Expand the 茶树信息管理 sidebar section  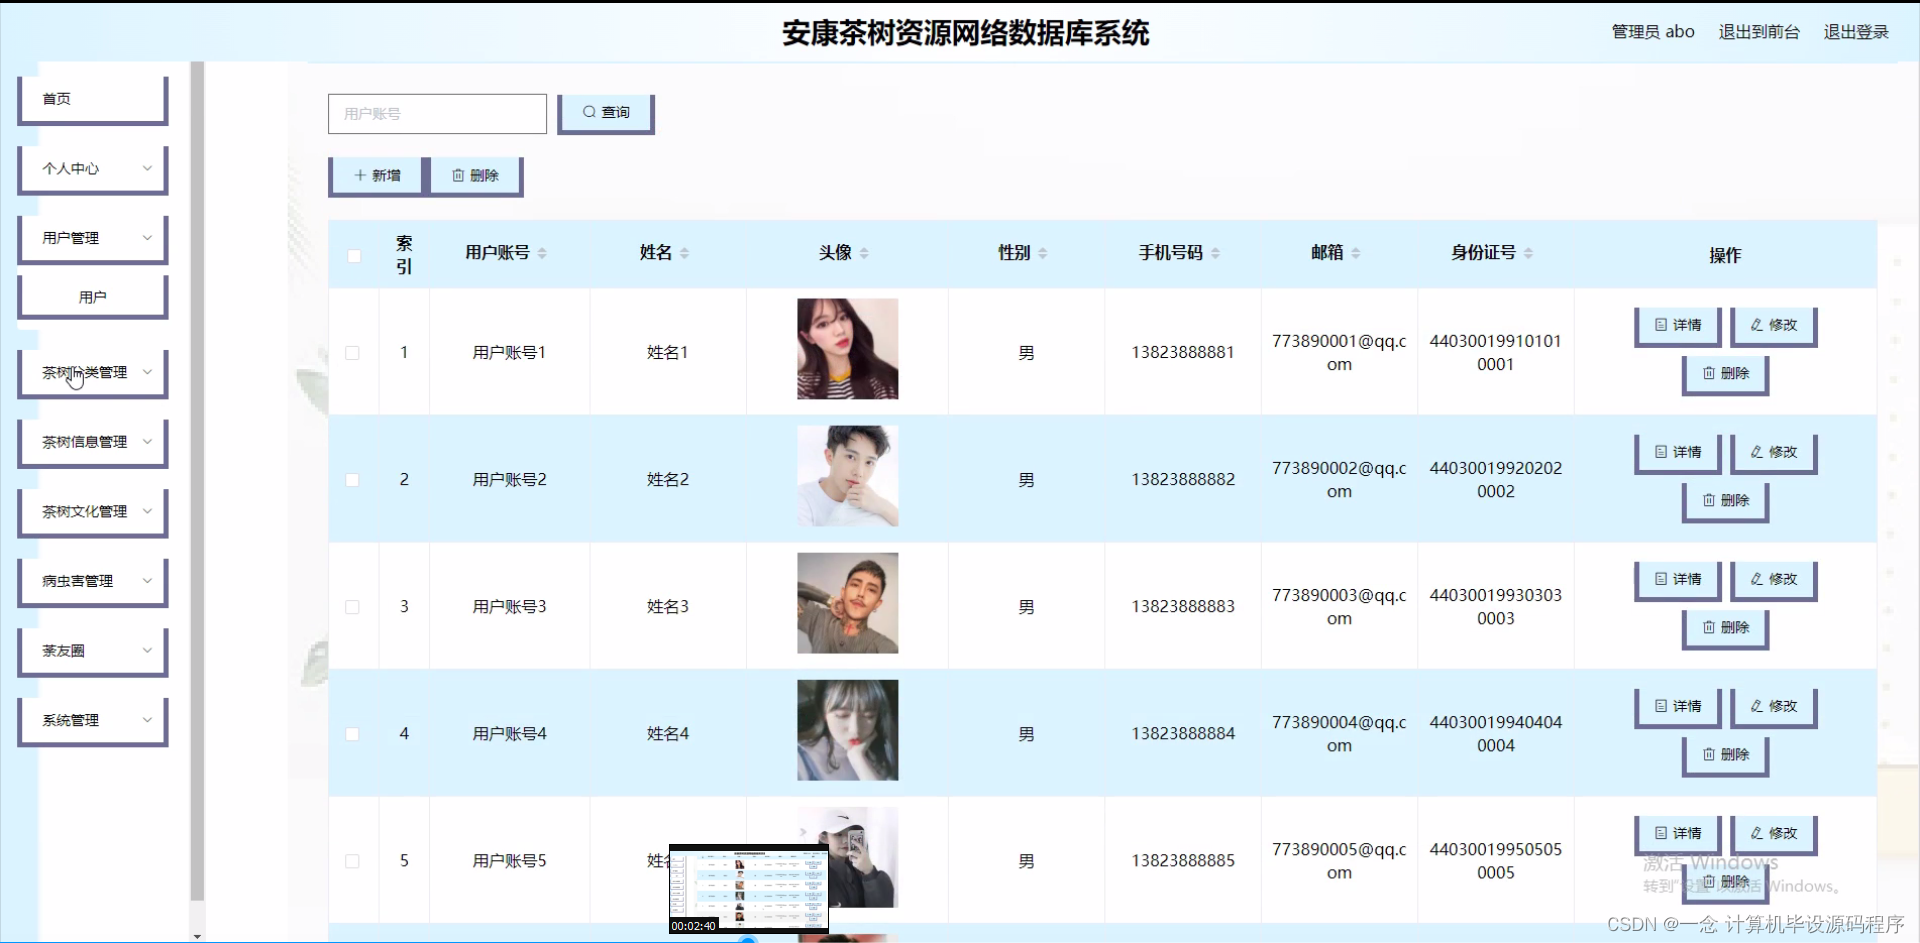pyautogui.click(x=92, y=441)
